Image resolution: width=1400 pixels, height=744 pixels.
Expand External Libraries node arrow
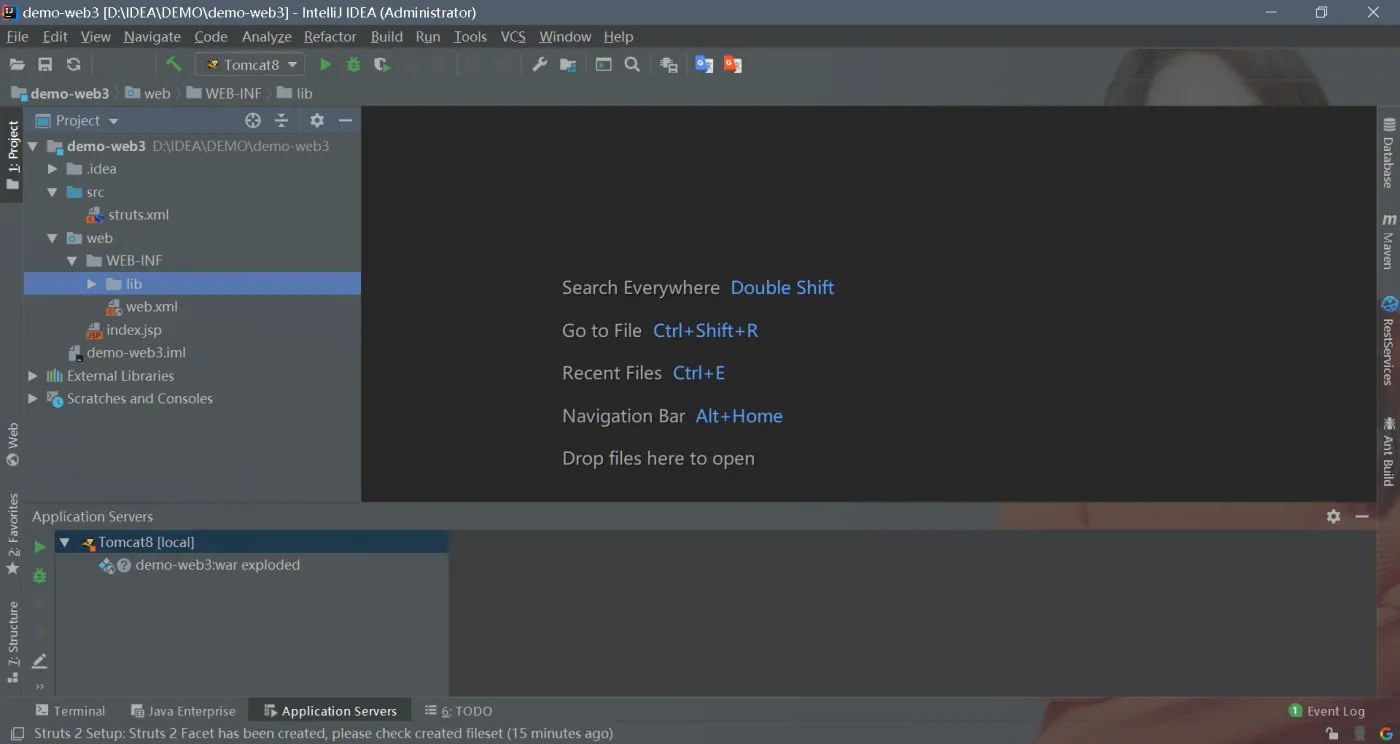click(x=33, y=376)
